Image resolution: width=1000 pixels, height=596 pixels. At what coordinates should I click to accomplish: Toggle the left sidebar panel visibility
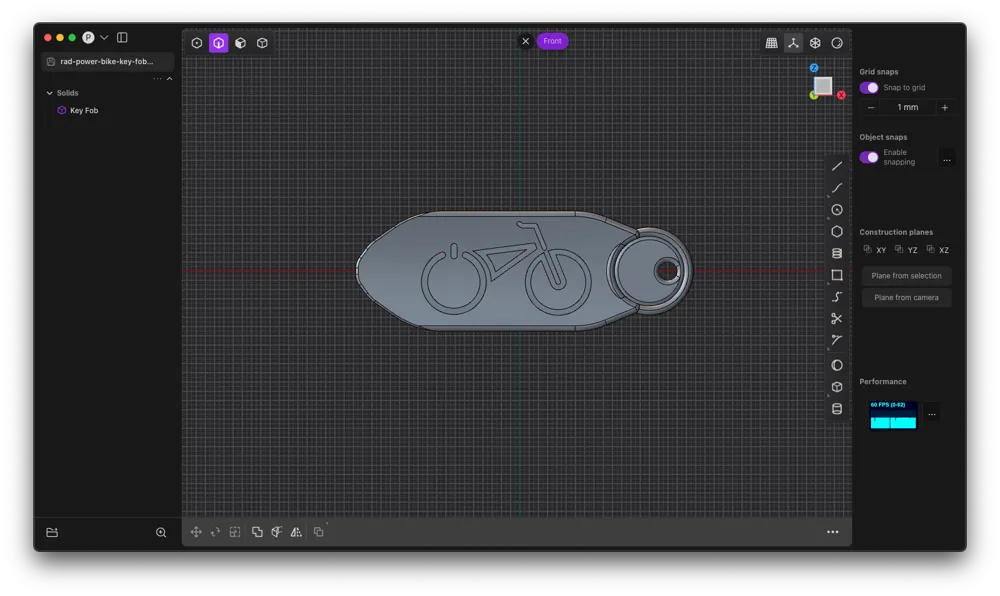click(121, 37)
